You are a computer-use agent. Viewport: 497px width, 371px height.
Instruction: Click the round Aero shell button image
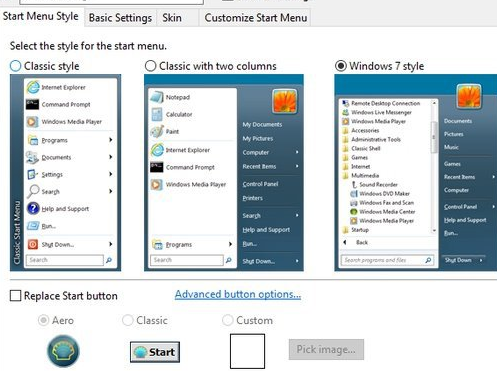63,351
